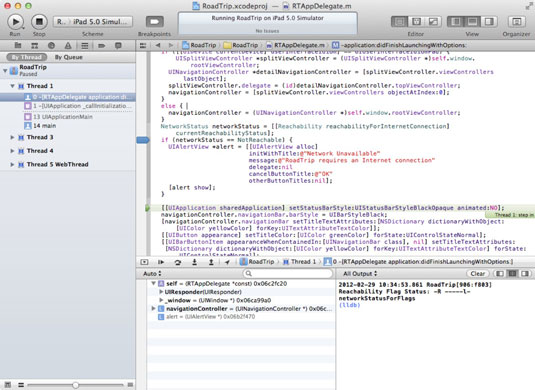Go back in editor history

point(158,45)
